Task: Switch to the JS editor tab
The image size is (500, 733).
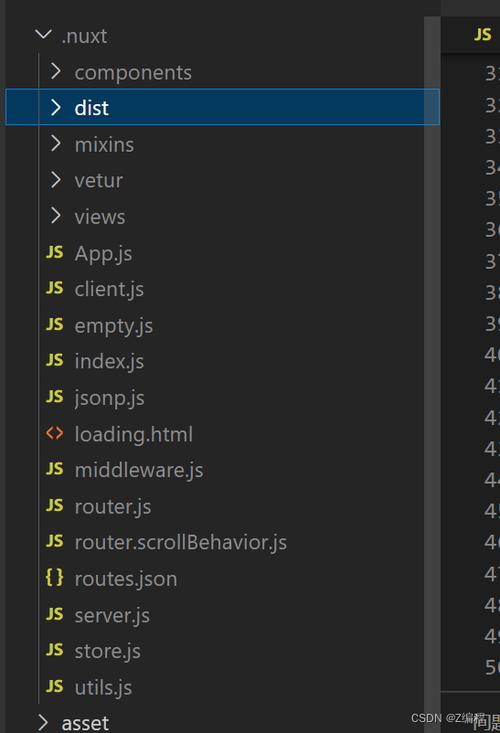Action: [483, 35]
